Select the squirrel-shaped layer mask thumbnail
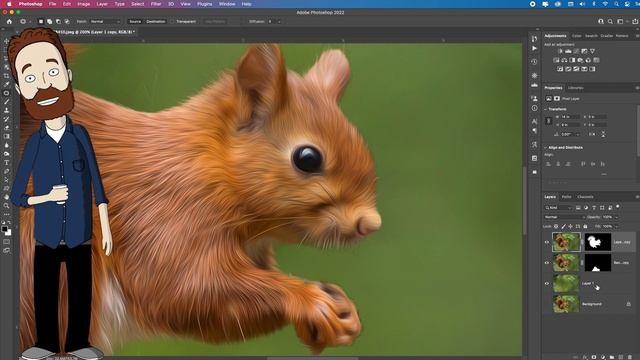Image resolution: width=640 pixels, height=360 pixels. click(598, 242)
